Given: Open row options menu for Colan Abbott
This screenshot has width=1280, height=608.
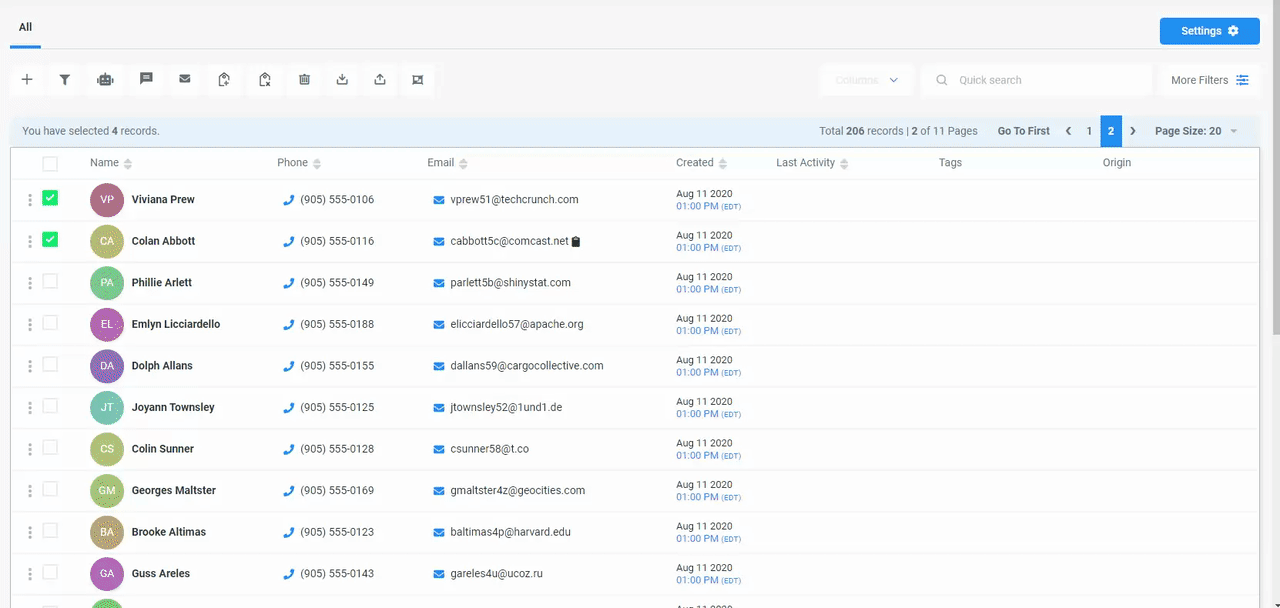Looking at the screenshot, I should click(x=30, y=241).
